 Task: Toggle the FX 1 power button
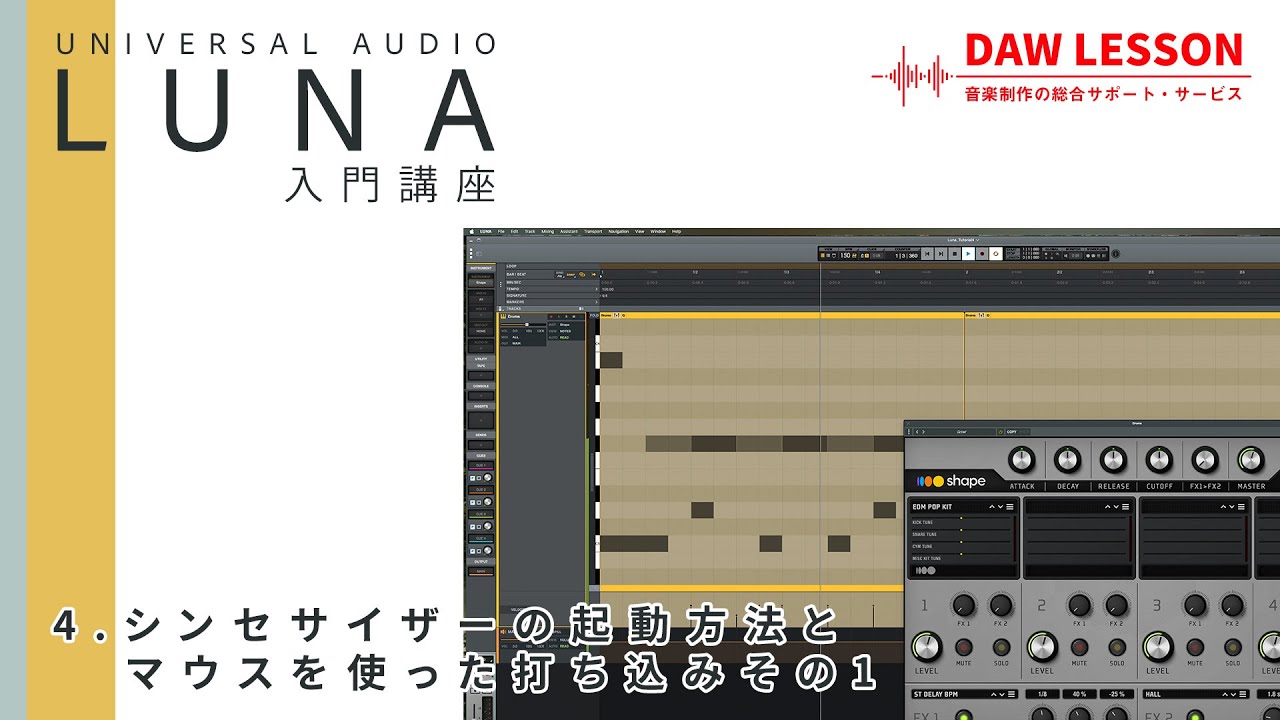point(964,715)
